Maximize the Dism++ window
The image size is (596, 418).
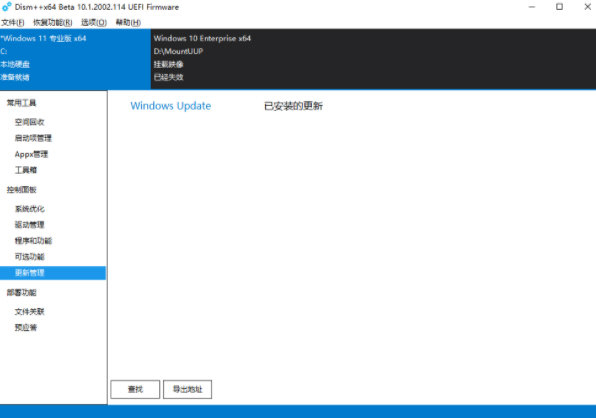tap(560, 7)
